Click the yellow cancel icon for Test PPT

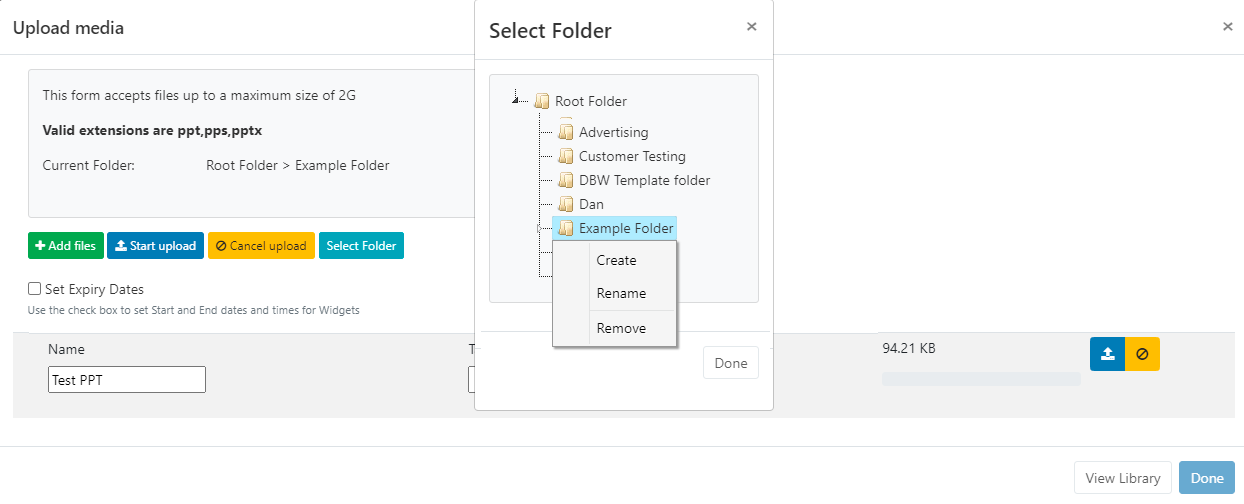(1142, 354)
